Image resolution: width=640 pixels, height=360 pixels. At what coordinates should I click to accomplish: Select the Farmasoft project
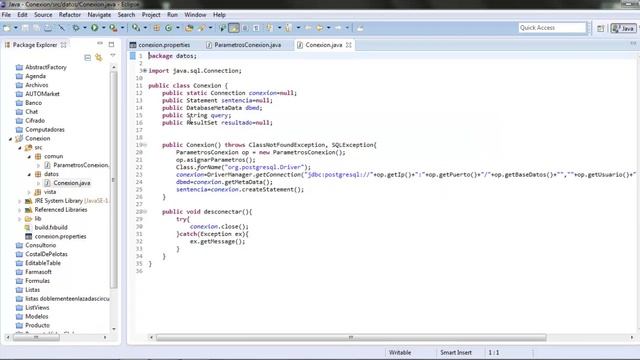[x=38, y=272]
